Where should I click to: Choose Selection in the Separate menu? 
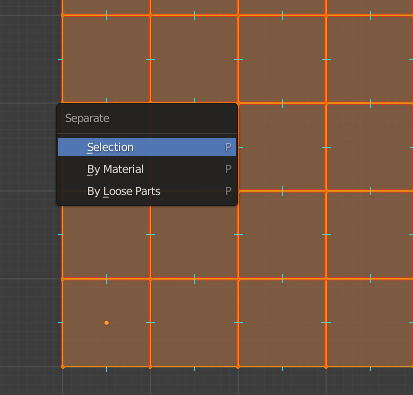pyautogui.click(x=147, y=147)
